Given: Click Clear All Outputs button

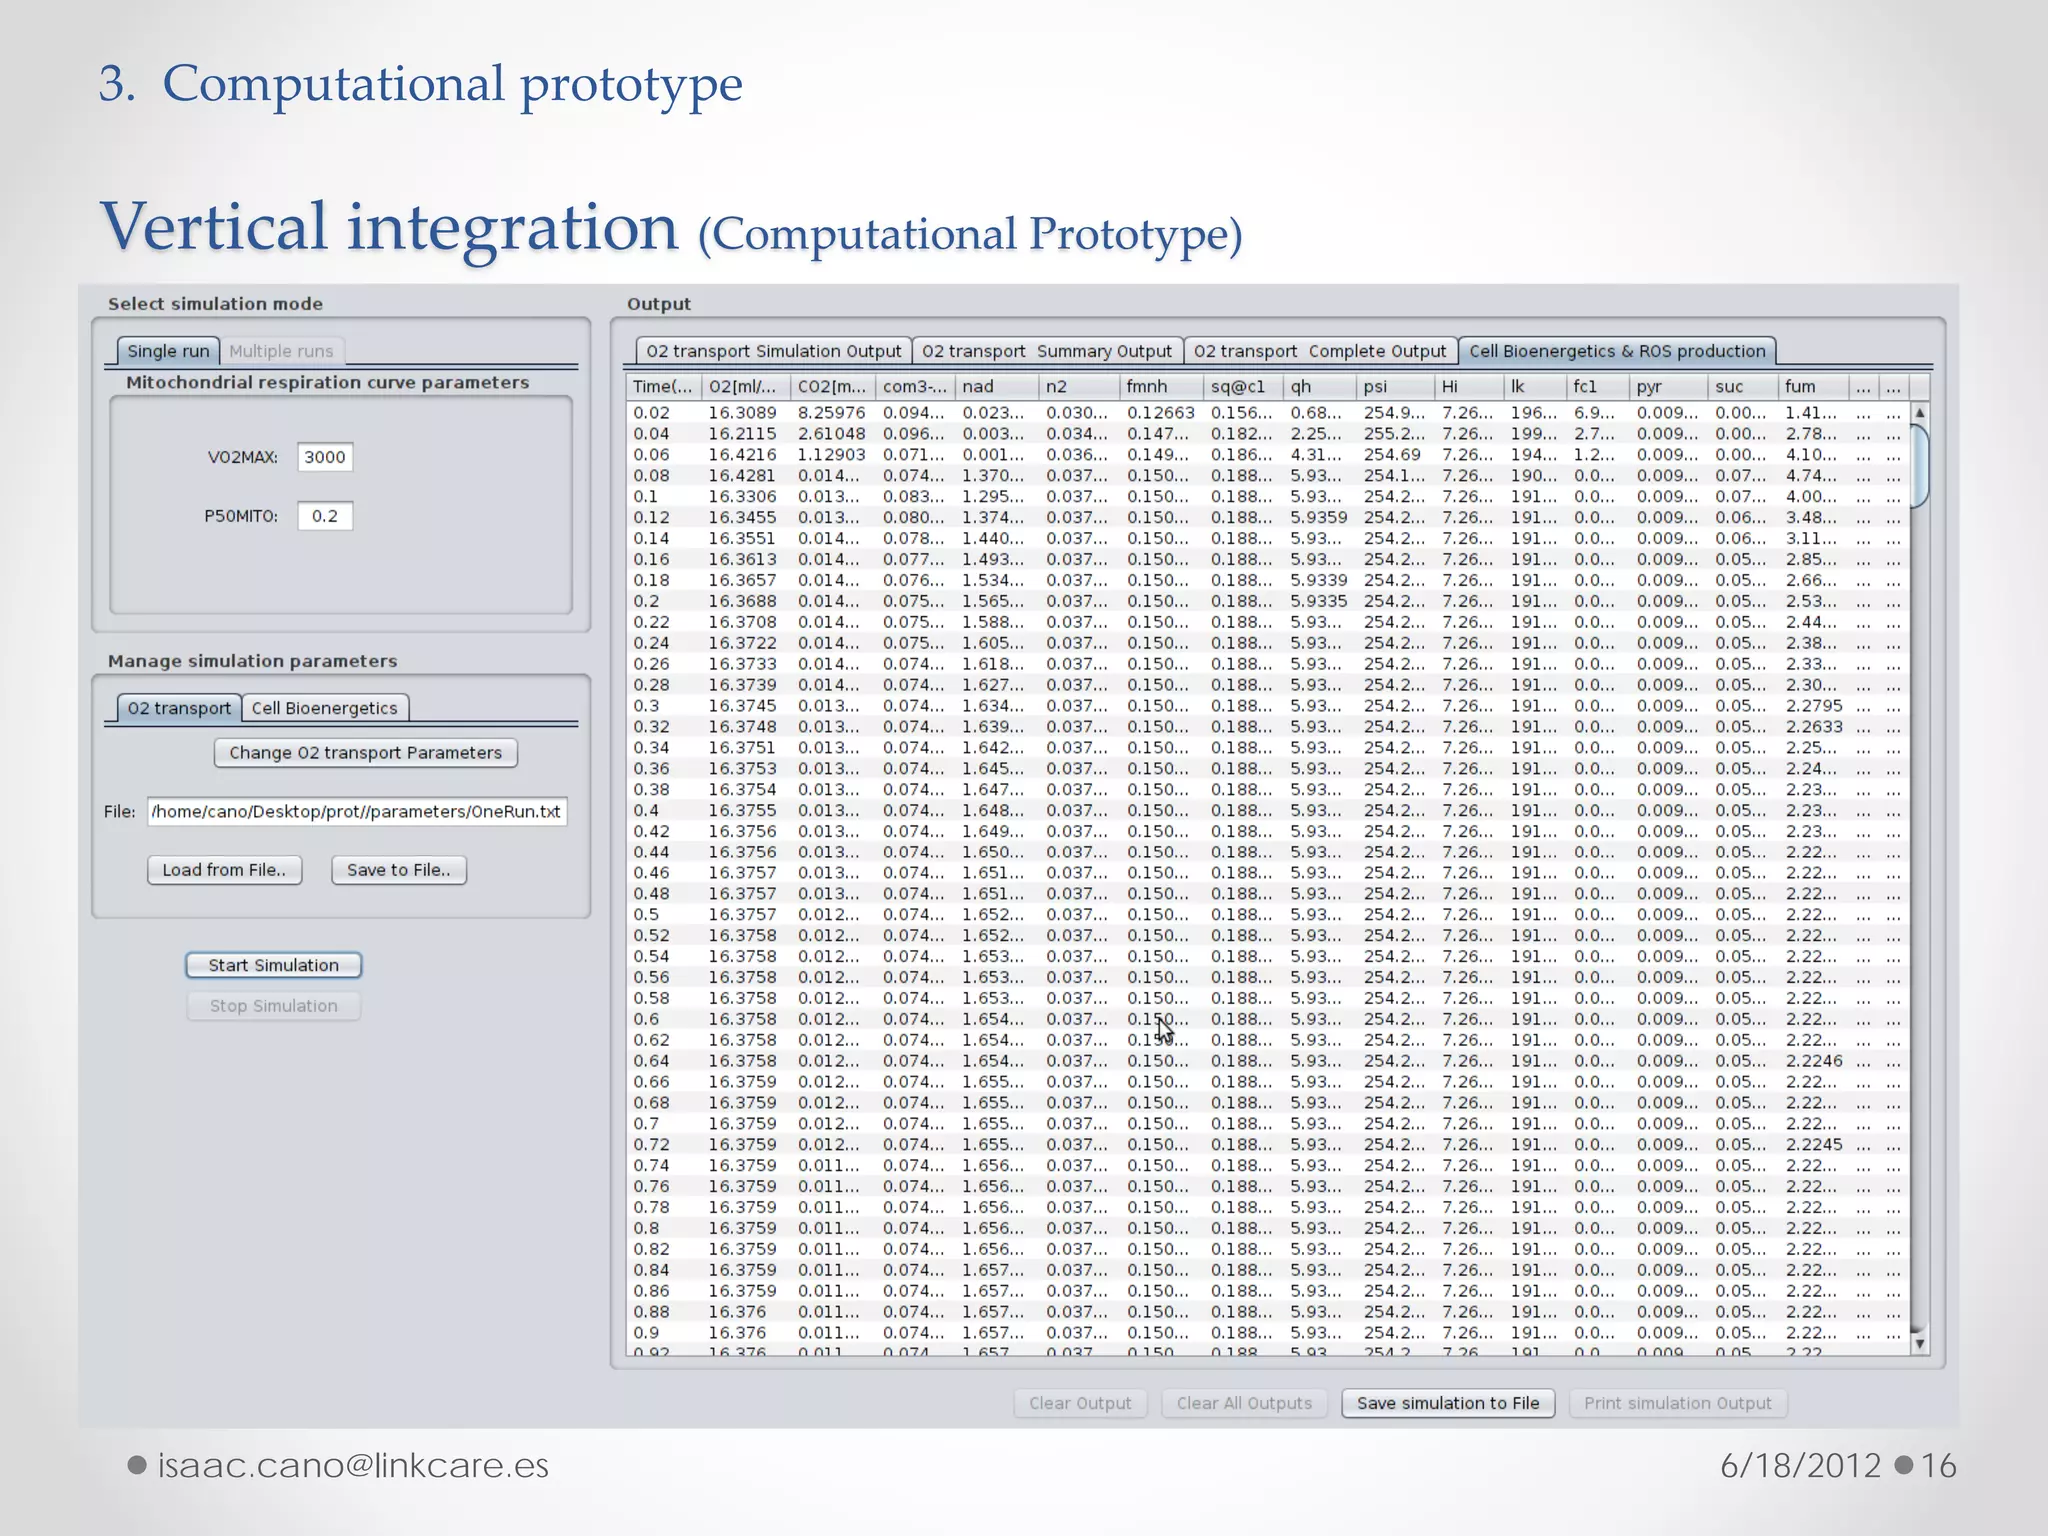Looking at the screenshot, I should coord(1244,1403).
